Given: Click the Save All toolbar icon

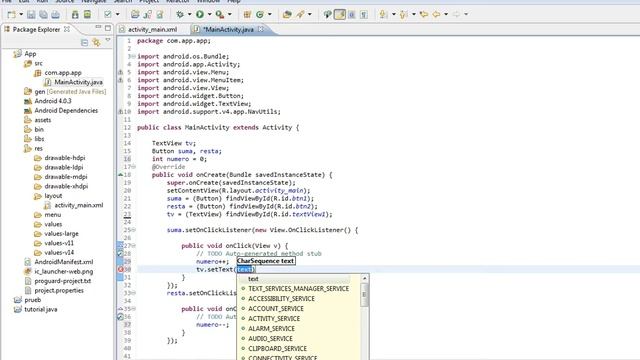Looking at the screenshot, I should [x=43, y=15].
